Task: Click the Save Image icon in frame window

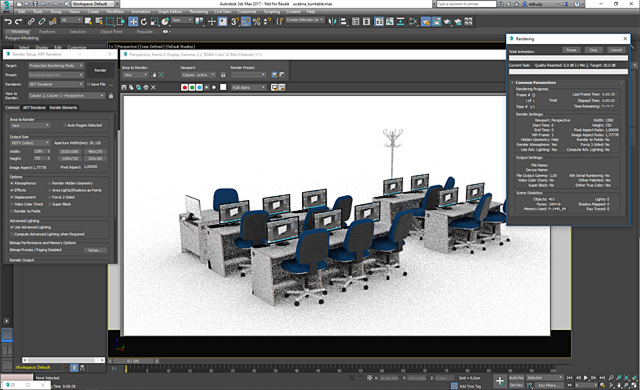Action: 124,87
